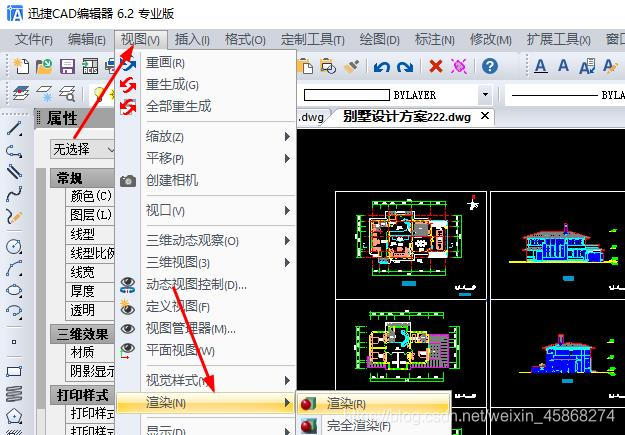625x435 pixels.
Task: Select the Arc drawing tool
Action: pyautogui.click(x=14, y=268)
